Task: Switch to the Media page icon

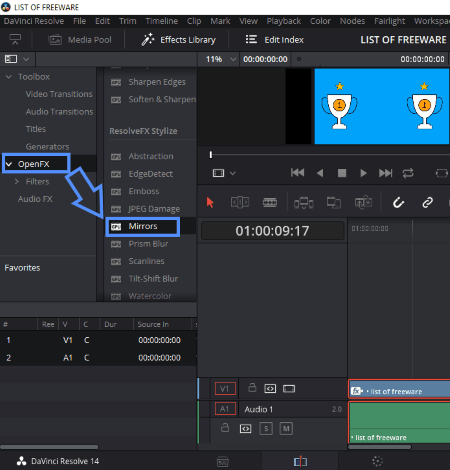Action: (x=223, y=462)
